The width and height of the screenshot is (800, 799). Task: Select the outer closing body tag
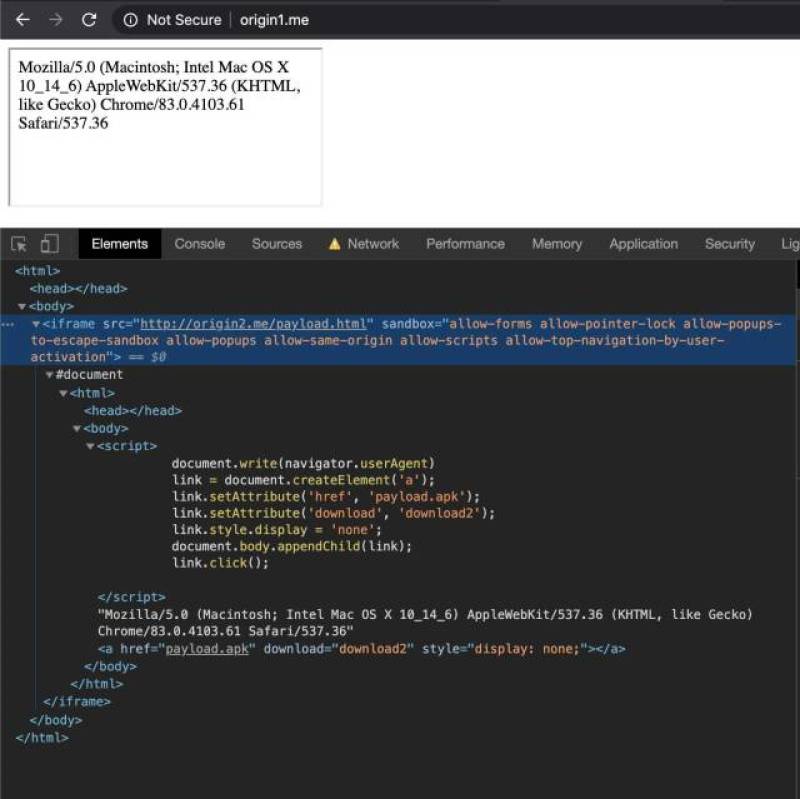click(x=56, y=720)
